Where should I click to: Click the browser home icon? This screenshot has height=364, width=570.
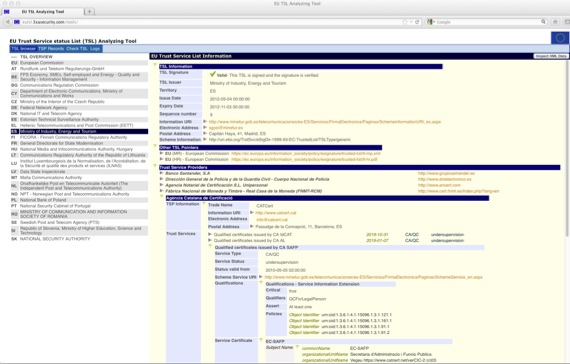(x=555, y=22)
